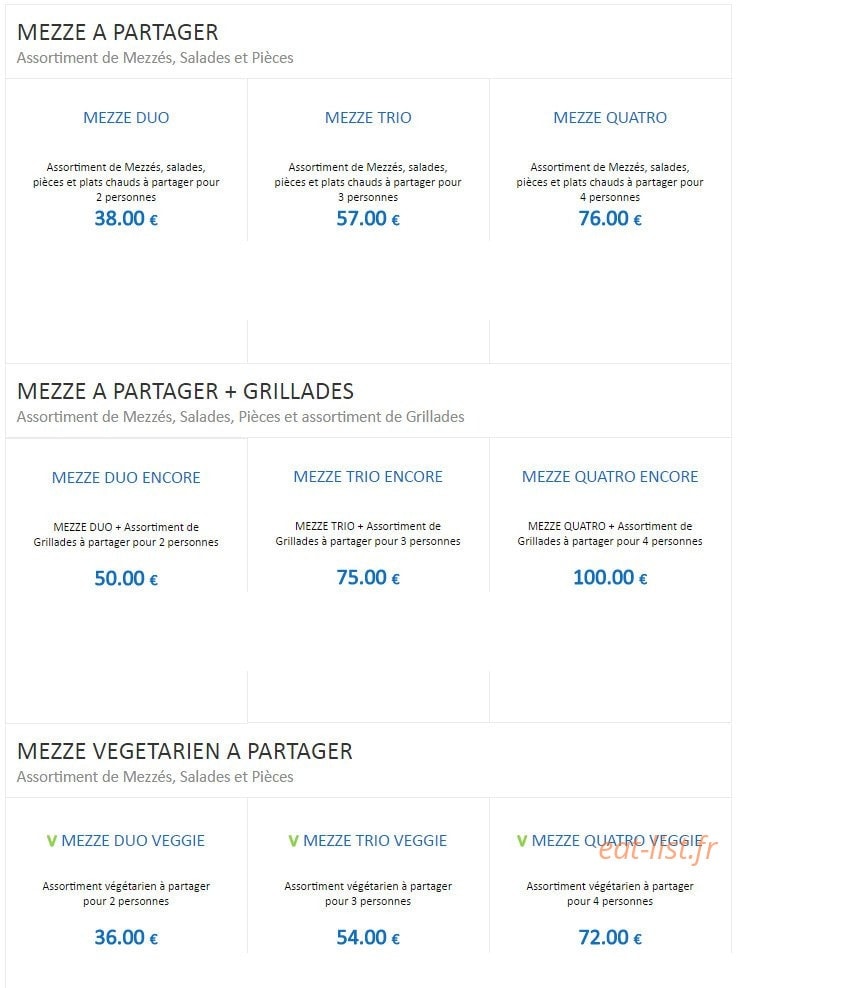This screenshot has width=864, height=988.
Task: Click the green V icon beside MEZZE QUATRO VEGGIE
Action: [x=522, y=841]
